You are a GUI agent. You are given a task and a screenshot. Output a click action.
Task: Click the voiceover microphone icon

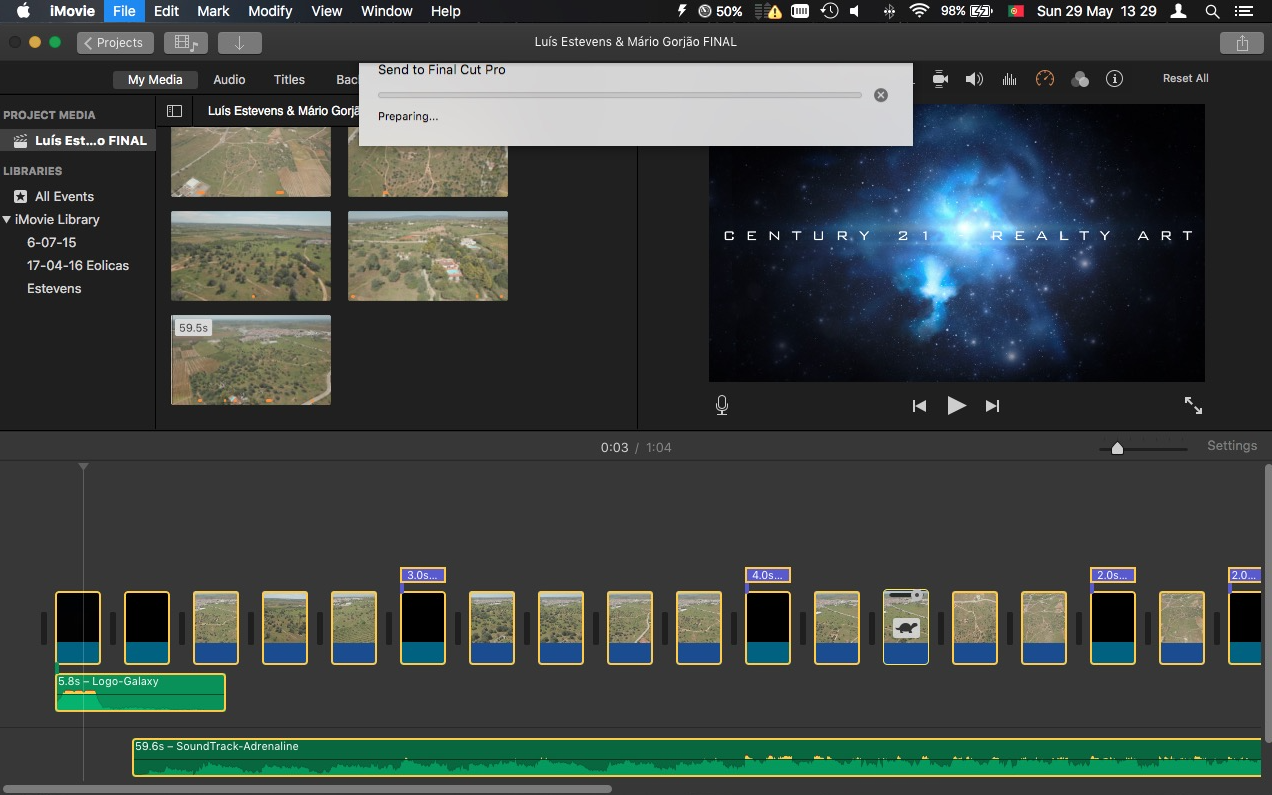pos(722,405)
